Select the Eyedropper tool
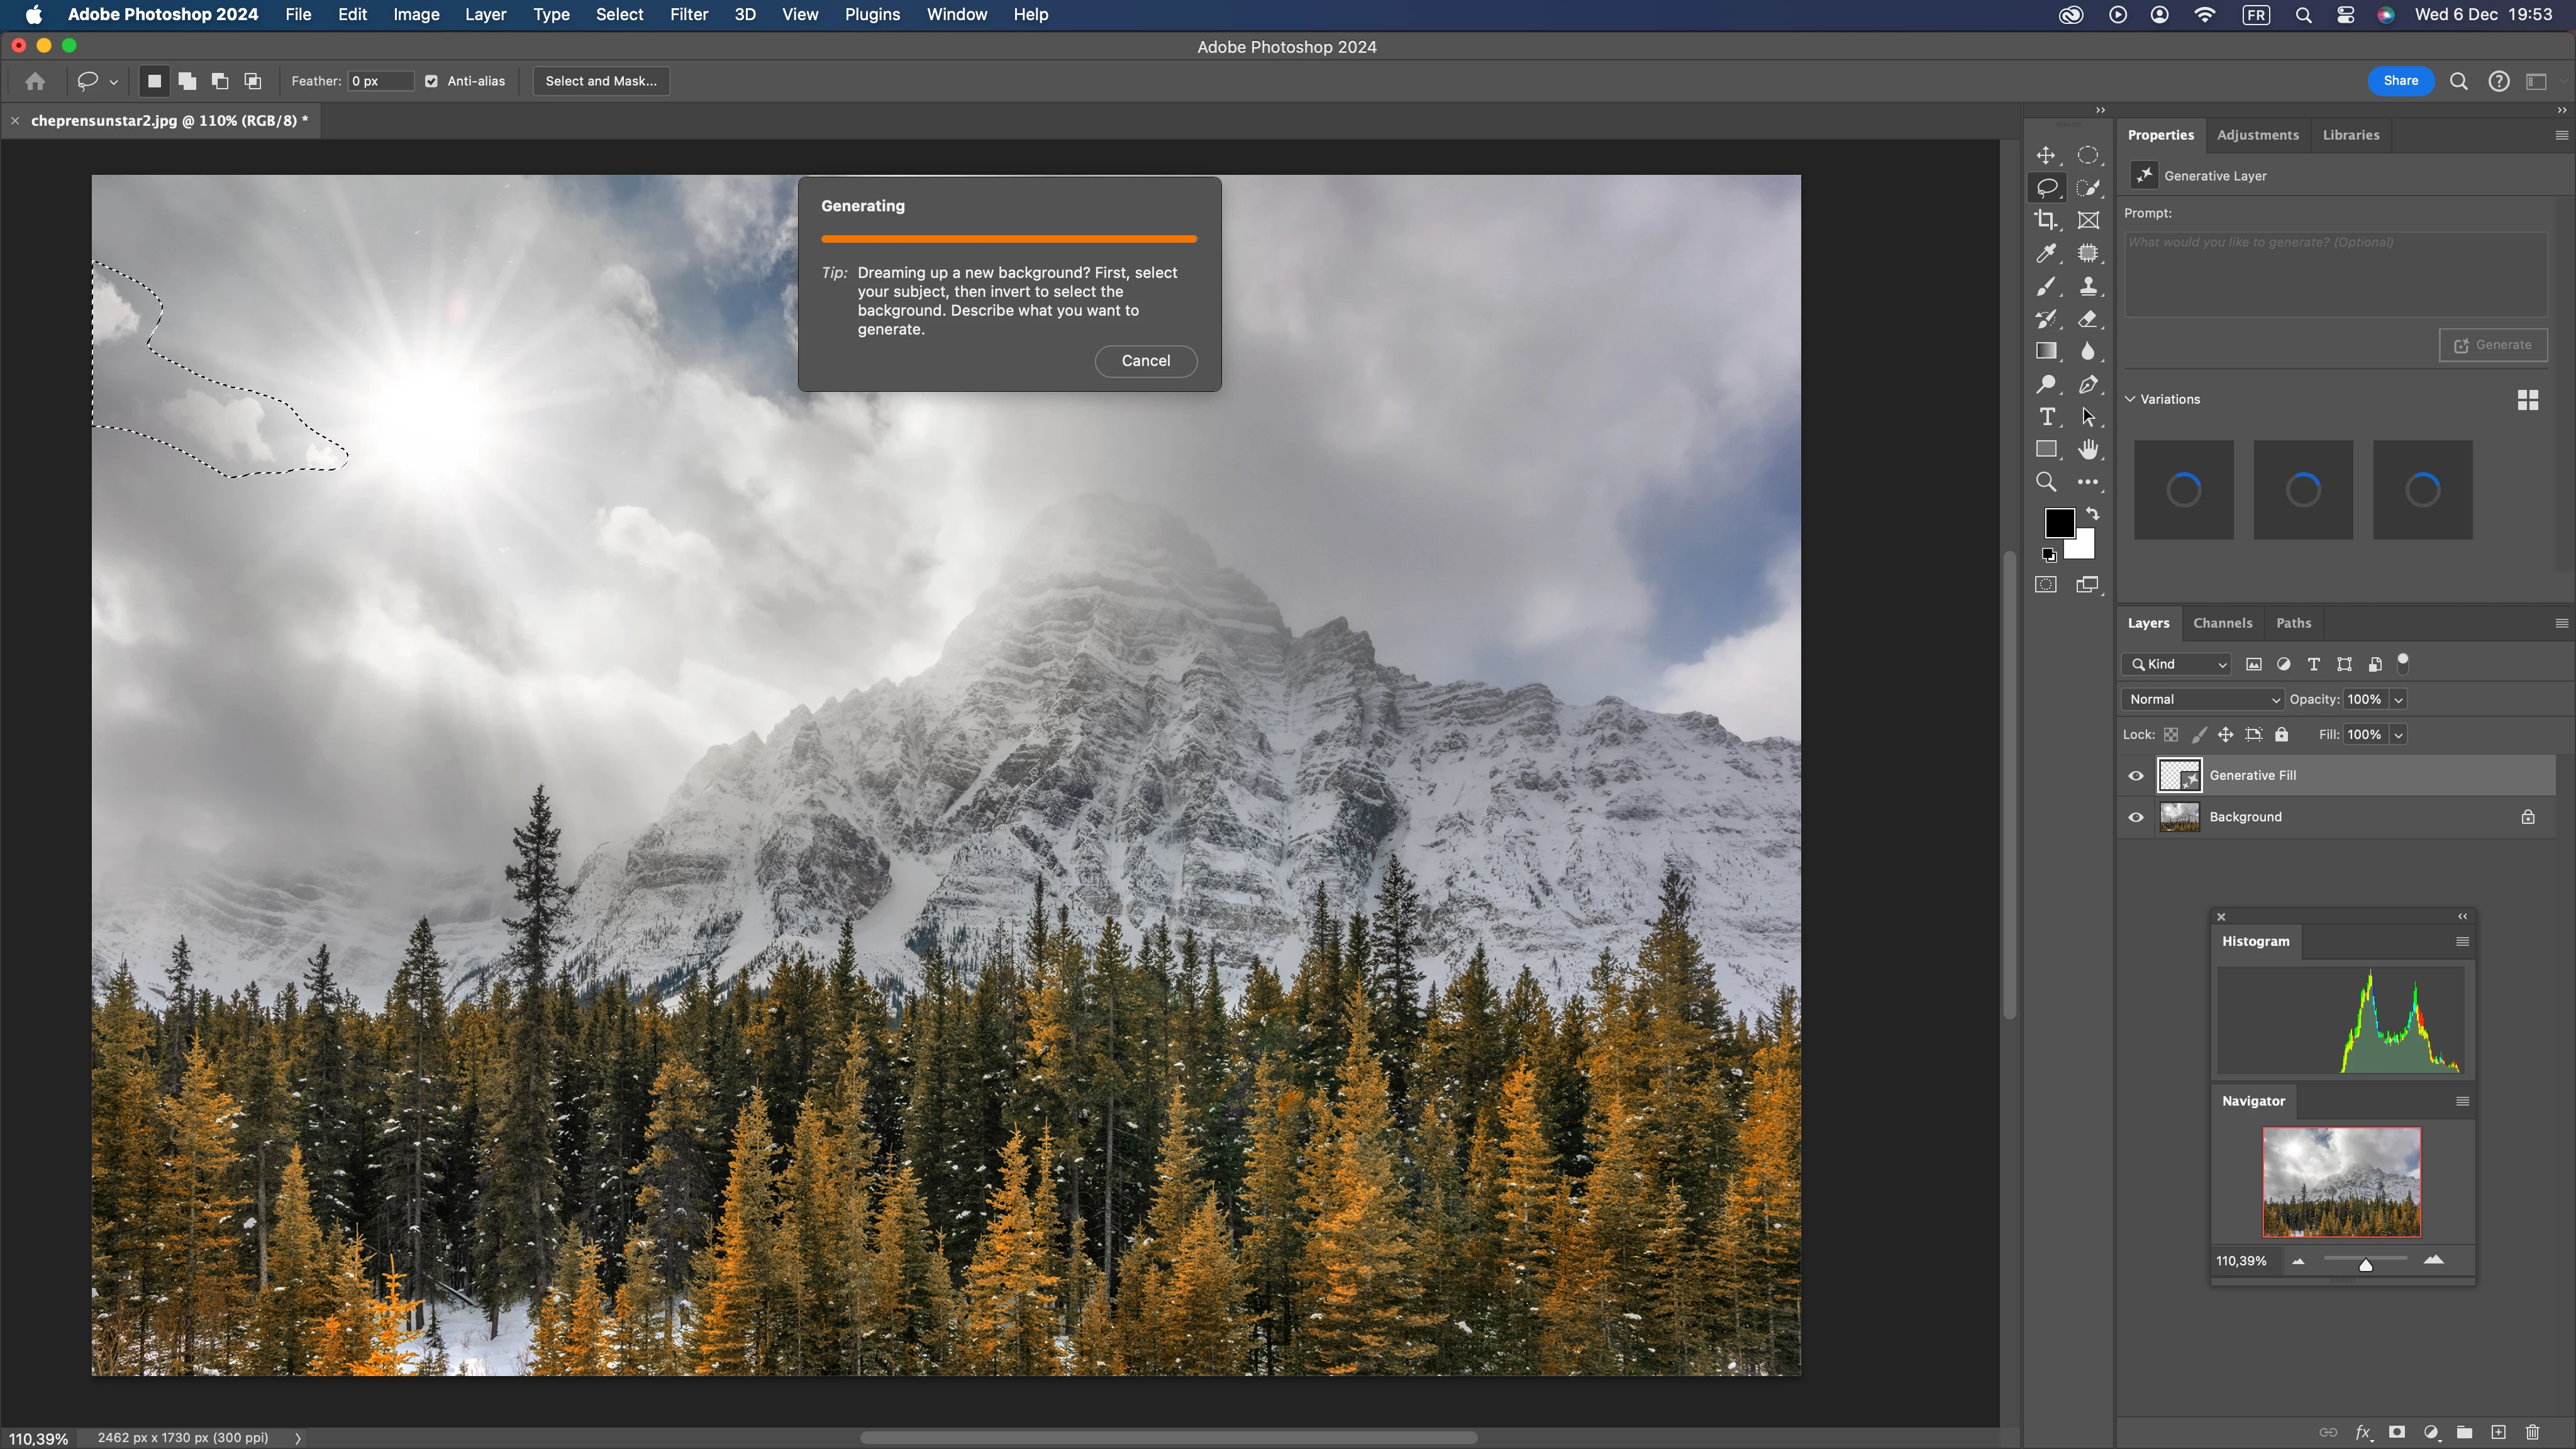 tap(2046, 253)
